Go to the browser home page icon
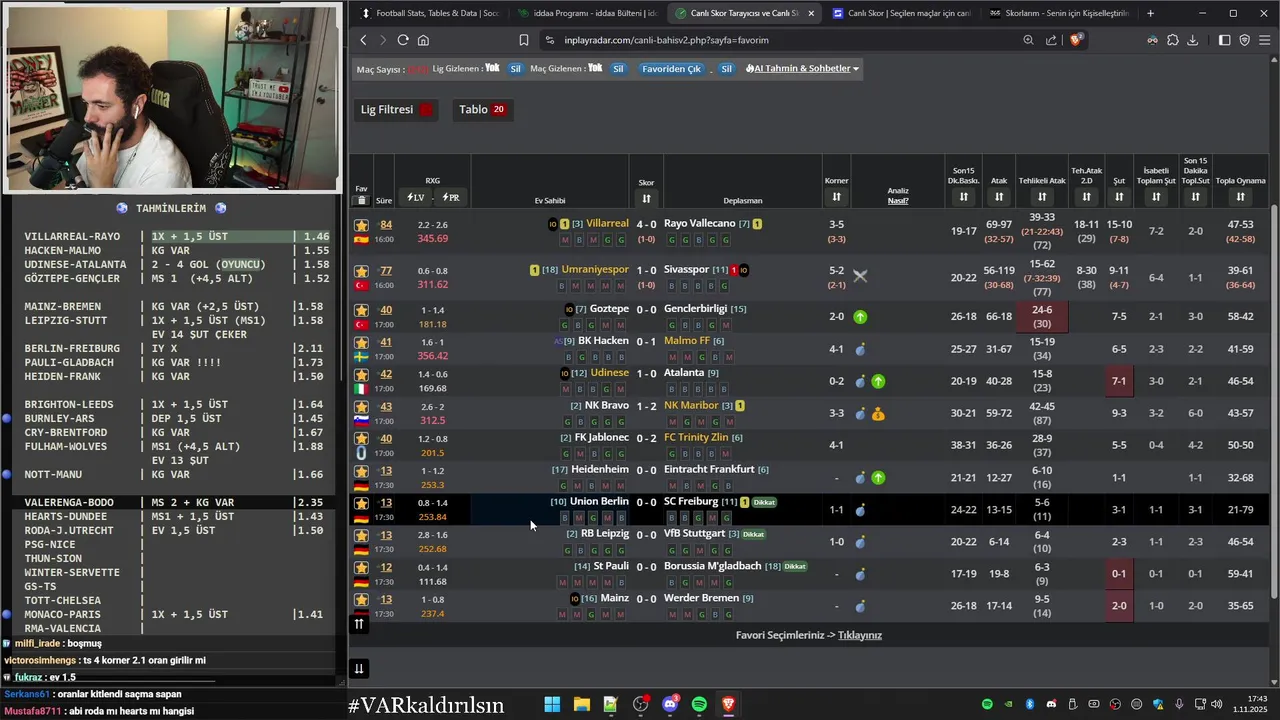 [423, 40]
